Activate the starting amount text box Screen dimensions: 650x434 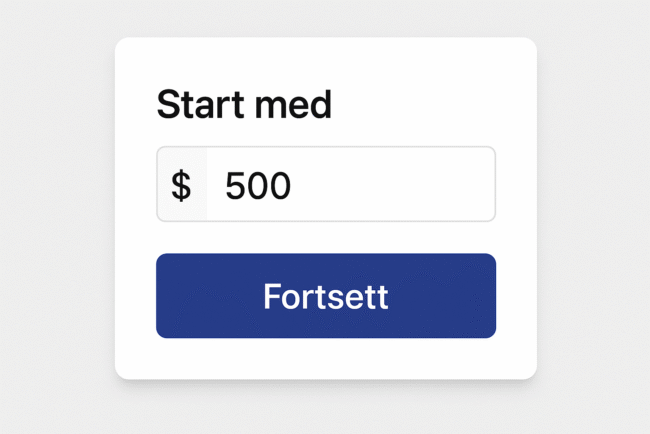pos(350,185)
